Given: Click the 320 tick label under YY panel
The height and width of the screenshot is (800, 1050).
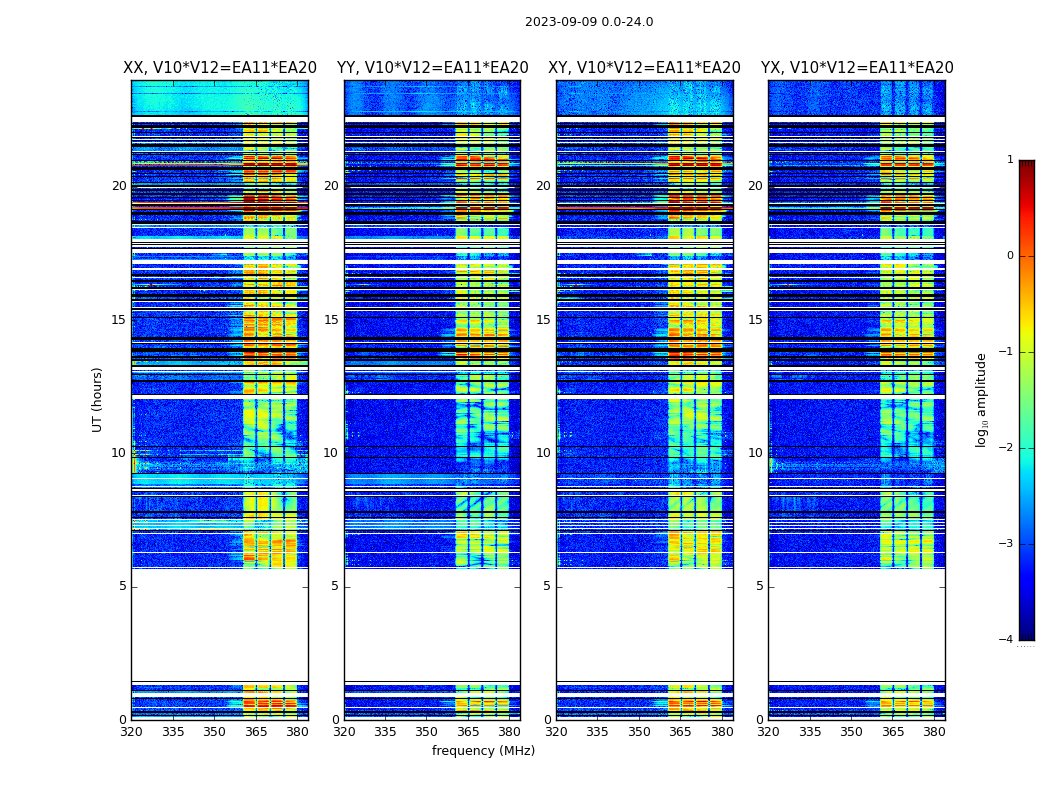Looking at the screenshot, I should [344, 732].
